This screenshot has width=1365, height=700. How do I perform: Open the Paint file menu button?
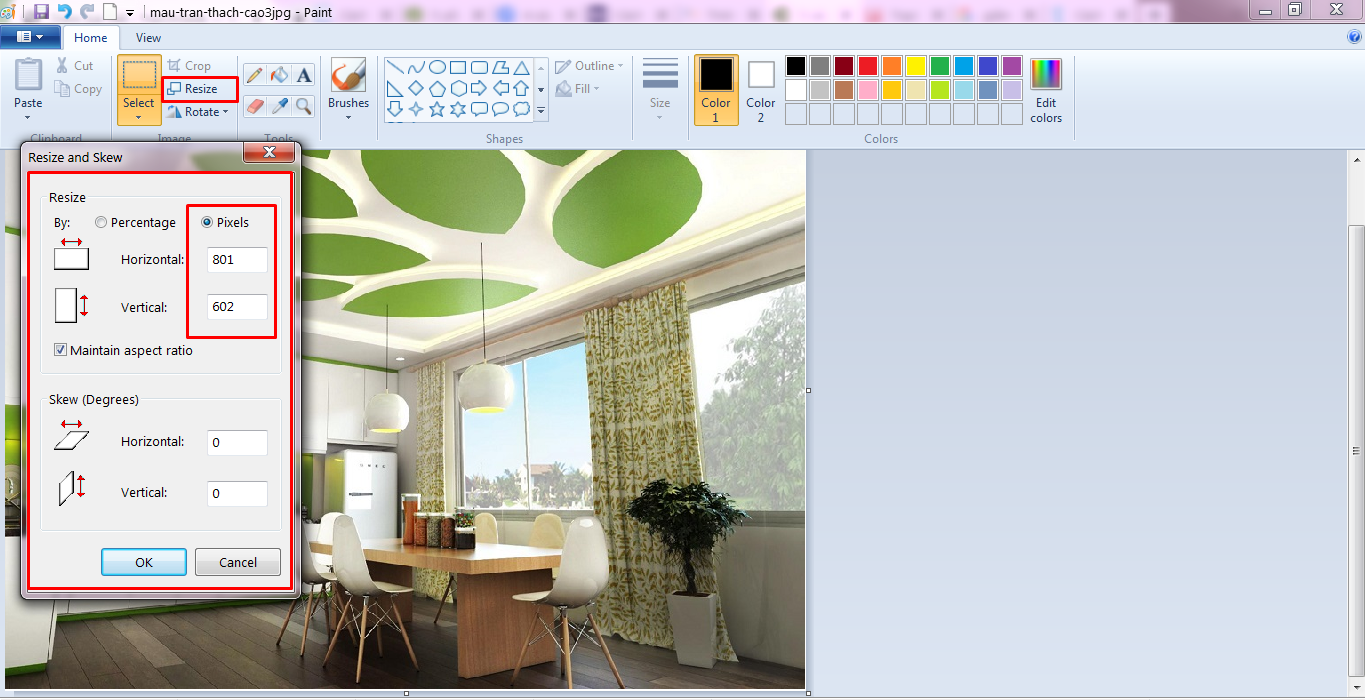click(31, 37)
